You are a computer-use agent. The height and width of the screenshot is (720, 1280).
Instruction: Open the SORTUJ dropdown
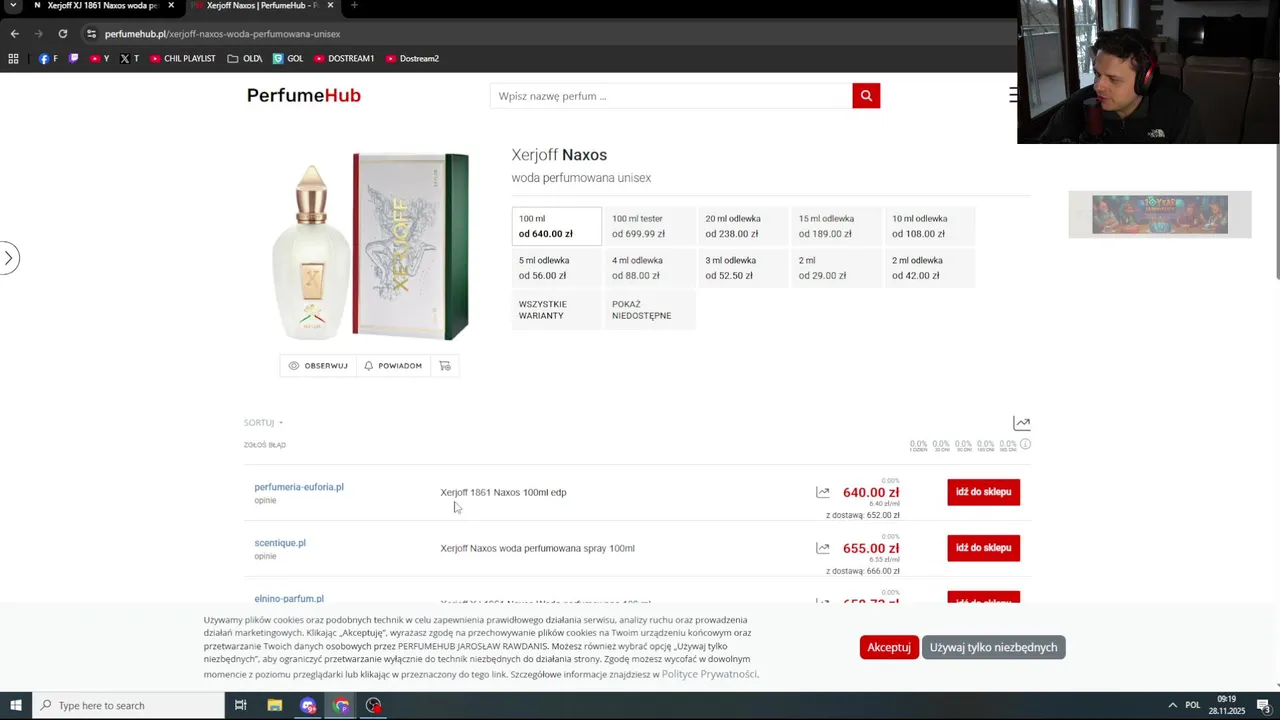[263, 423]
